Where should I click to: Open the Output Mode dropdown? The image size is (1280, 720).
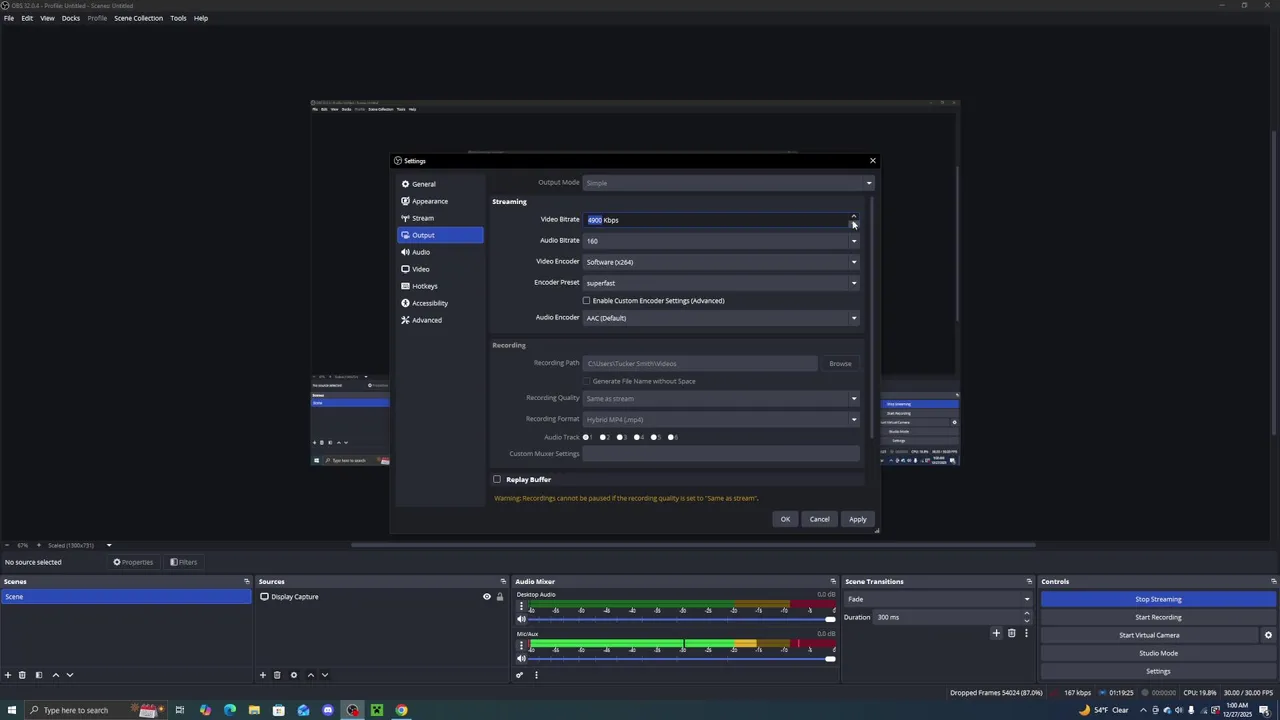coord(728,183)
